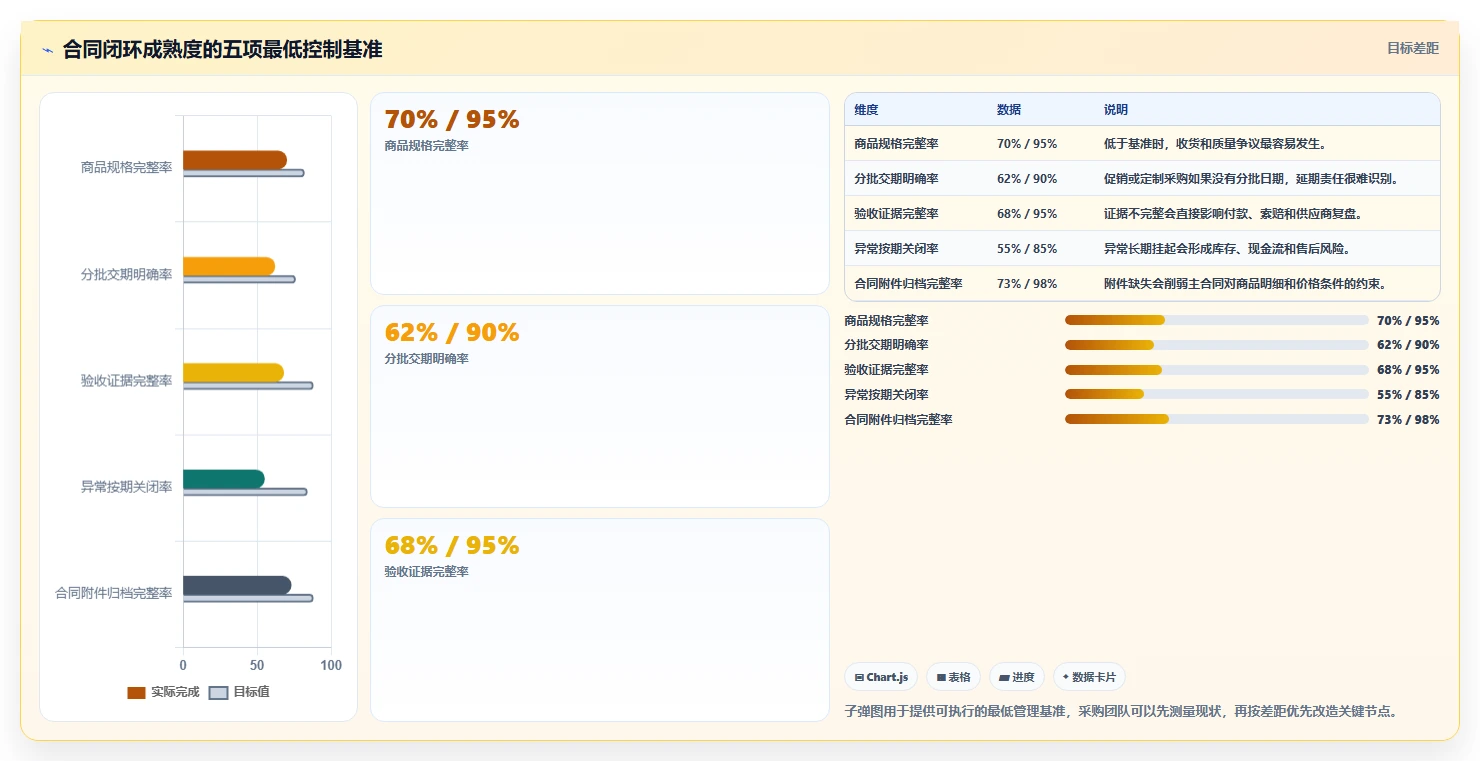
Task: Click the description starting 促销或定制采购
Action: pyautogui.click(x=1252, y=179)
